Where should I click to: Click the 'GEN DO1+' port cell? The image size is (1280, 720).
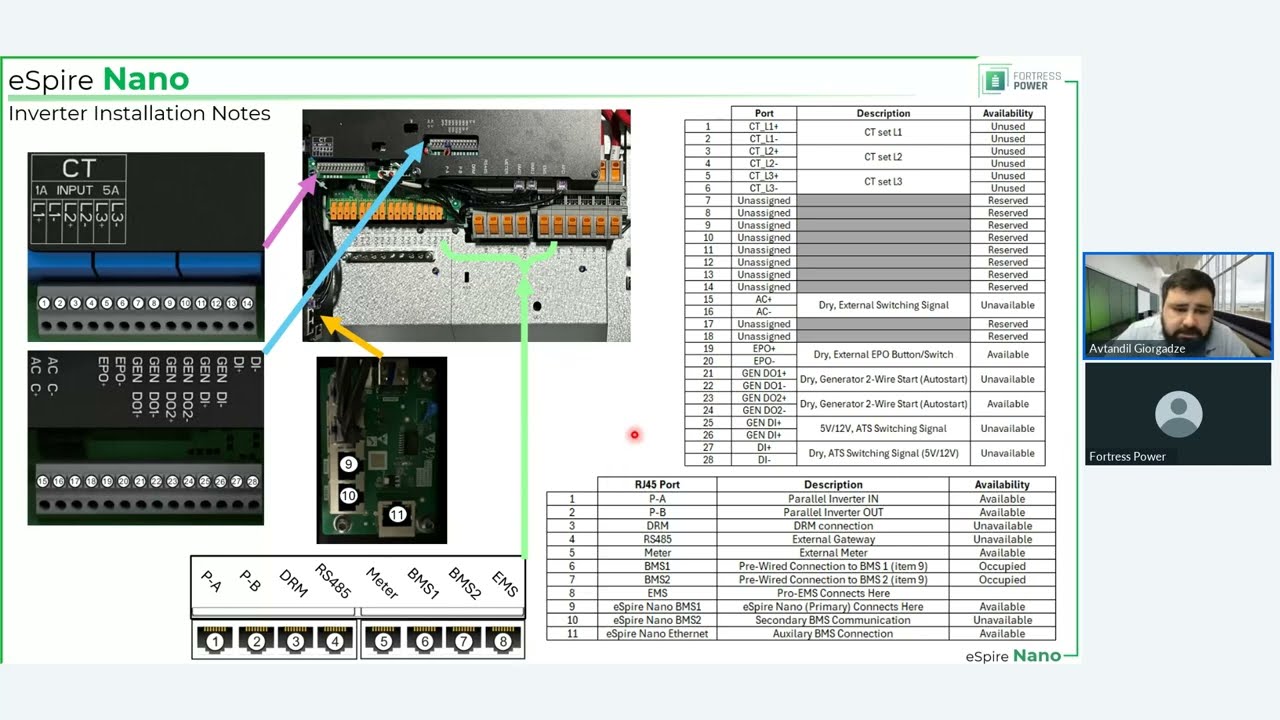point(764,373)
